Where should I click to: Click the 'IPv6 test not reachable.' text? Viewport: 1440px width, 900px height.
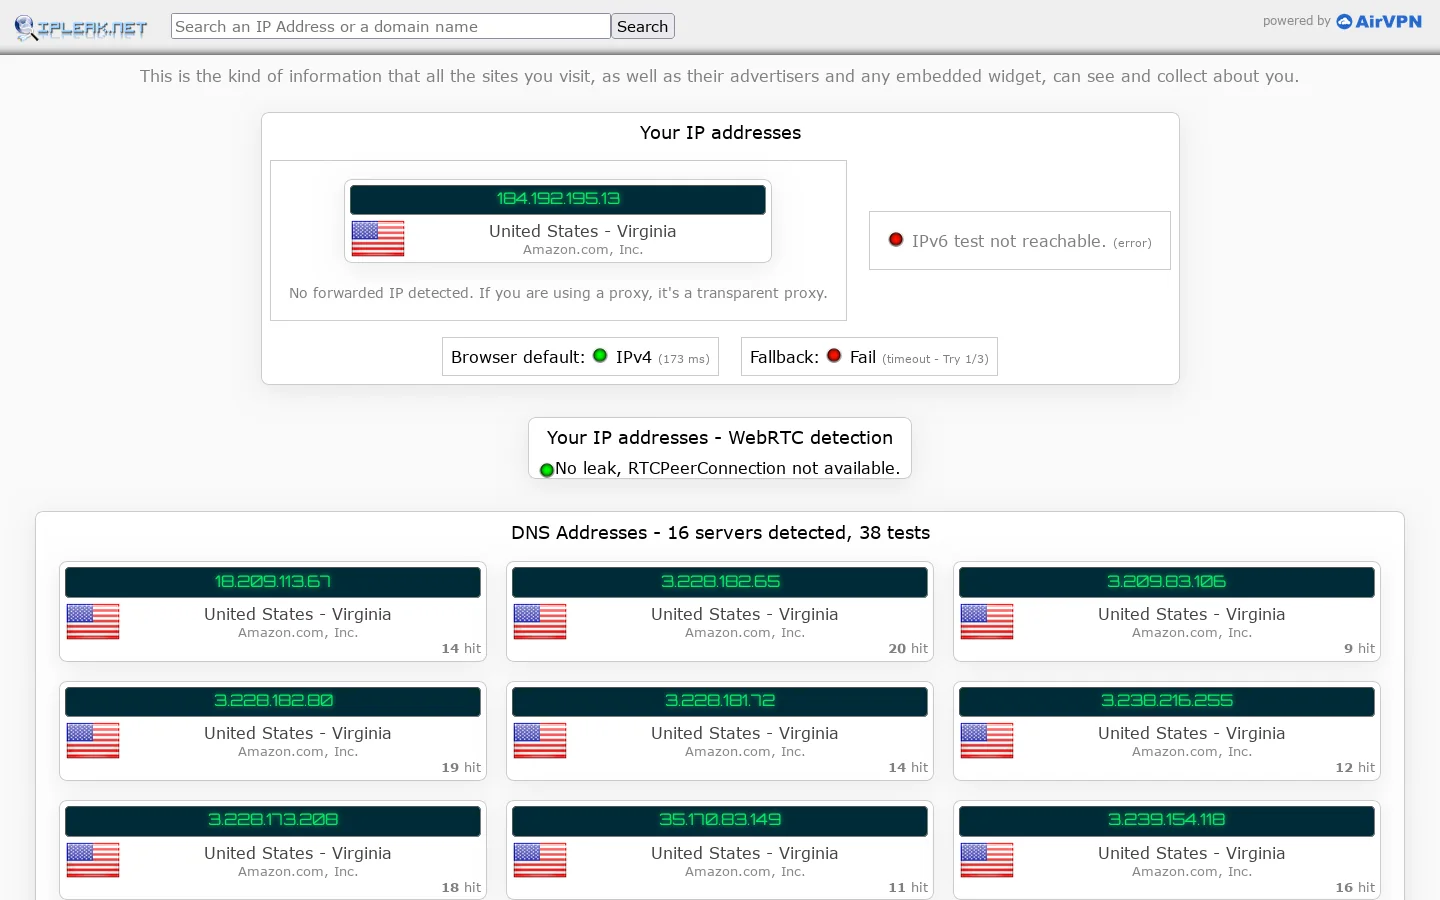point(1009,241)
